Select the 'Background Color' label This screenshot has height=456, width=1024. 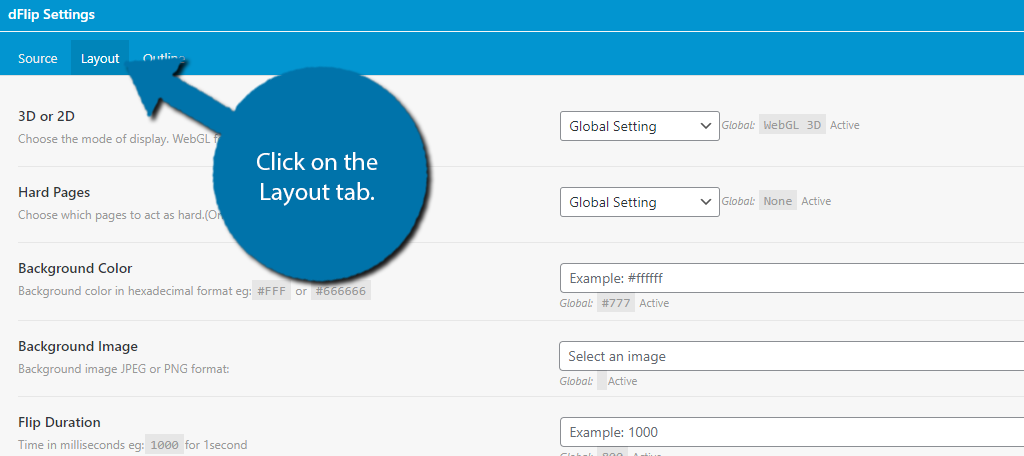pos(75,269)
